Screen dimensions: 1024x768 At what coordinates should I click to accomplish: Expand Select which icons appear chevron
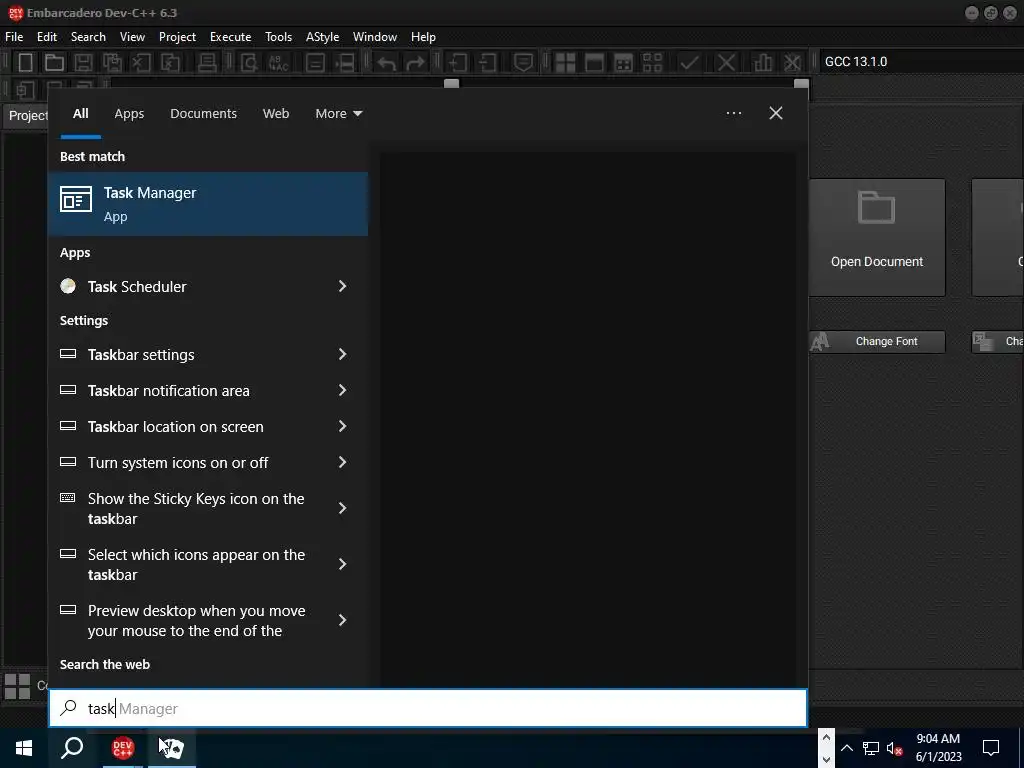pos(342,564)
